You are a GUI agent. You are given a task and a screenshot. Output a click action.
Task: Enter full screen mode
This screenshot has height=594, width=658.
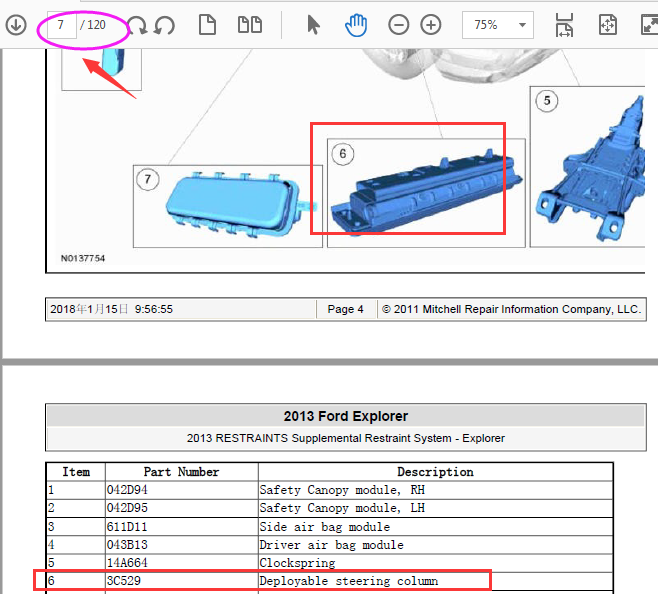click(650, 25)
